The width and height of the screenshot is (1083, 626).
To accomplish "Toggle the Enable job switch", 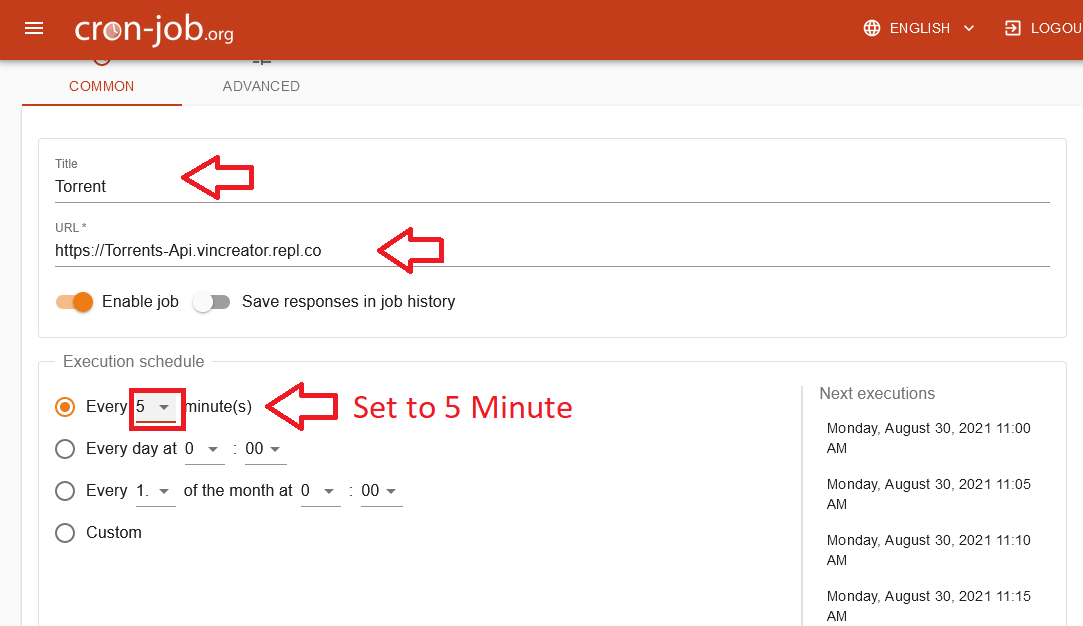I will point(75,302).
